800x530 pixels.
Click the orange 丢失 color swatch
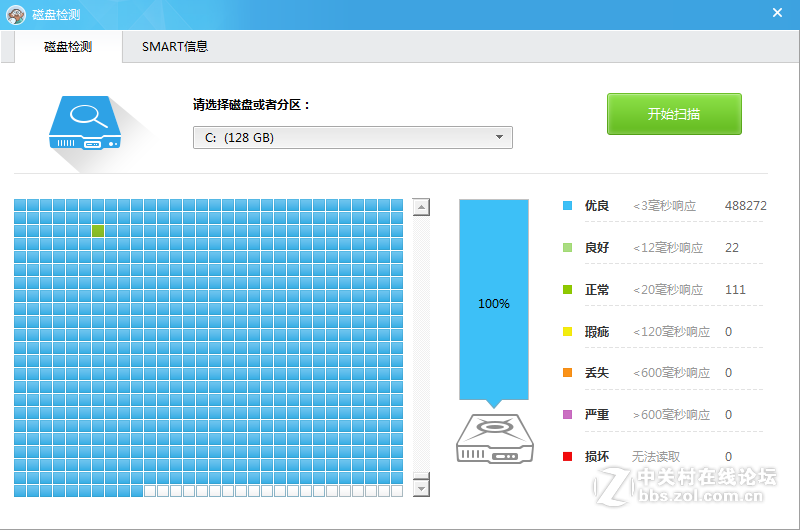[x=567, y=372]
